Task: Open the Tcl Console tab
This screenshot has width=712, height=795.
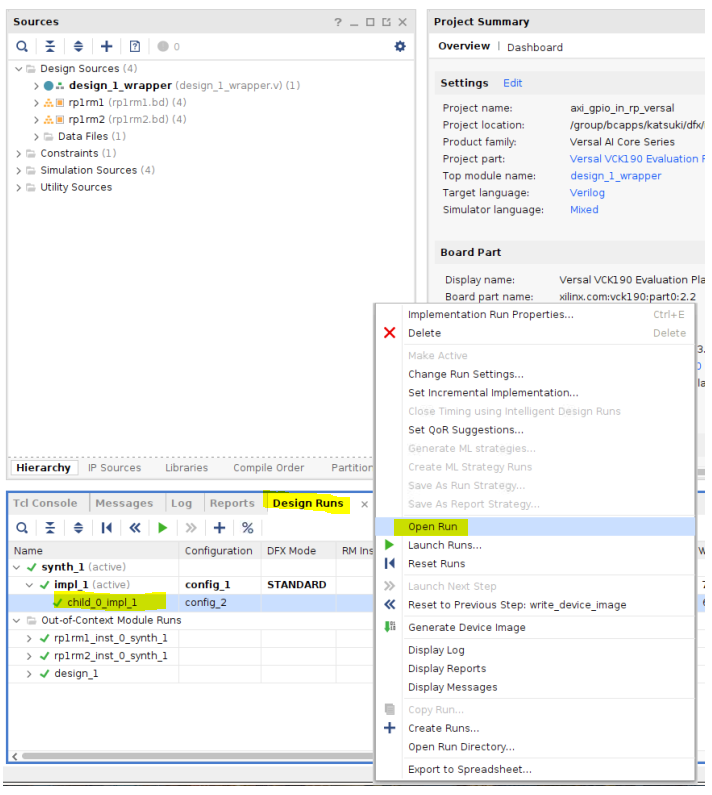Action: tap(45, 503)
